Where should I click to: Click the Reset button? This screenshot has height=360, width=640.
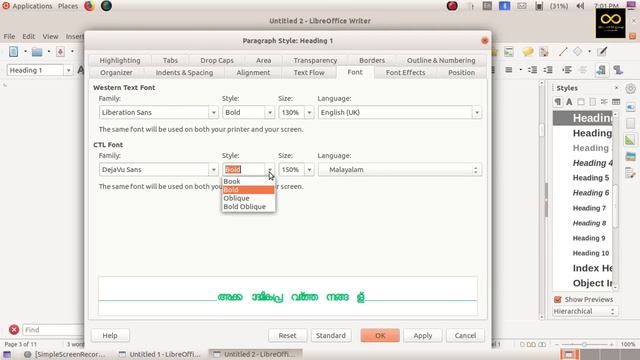tap(287, 336)
